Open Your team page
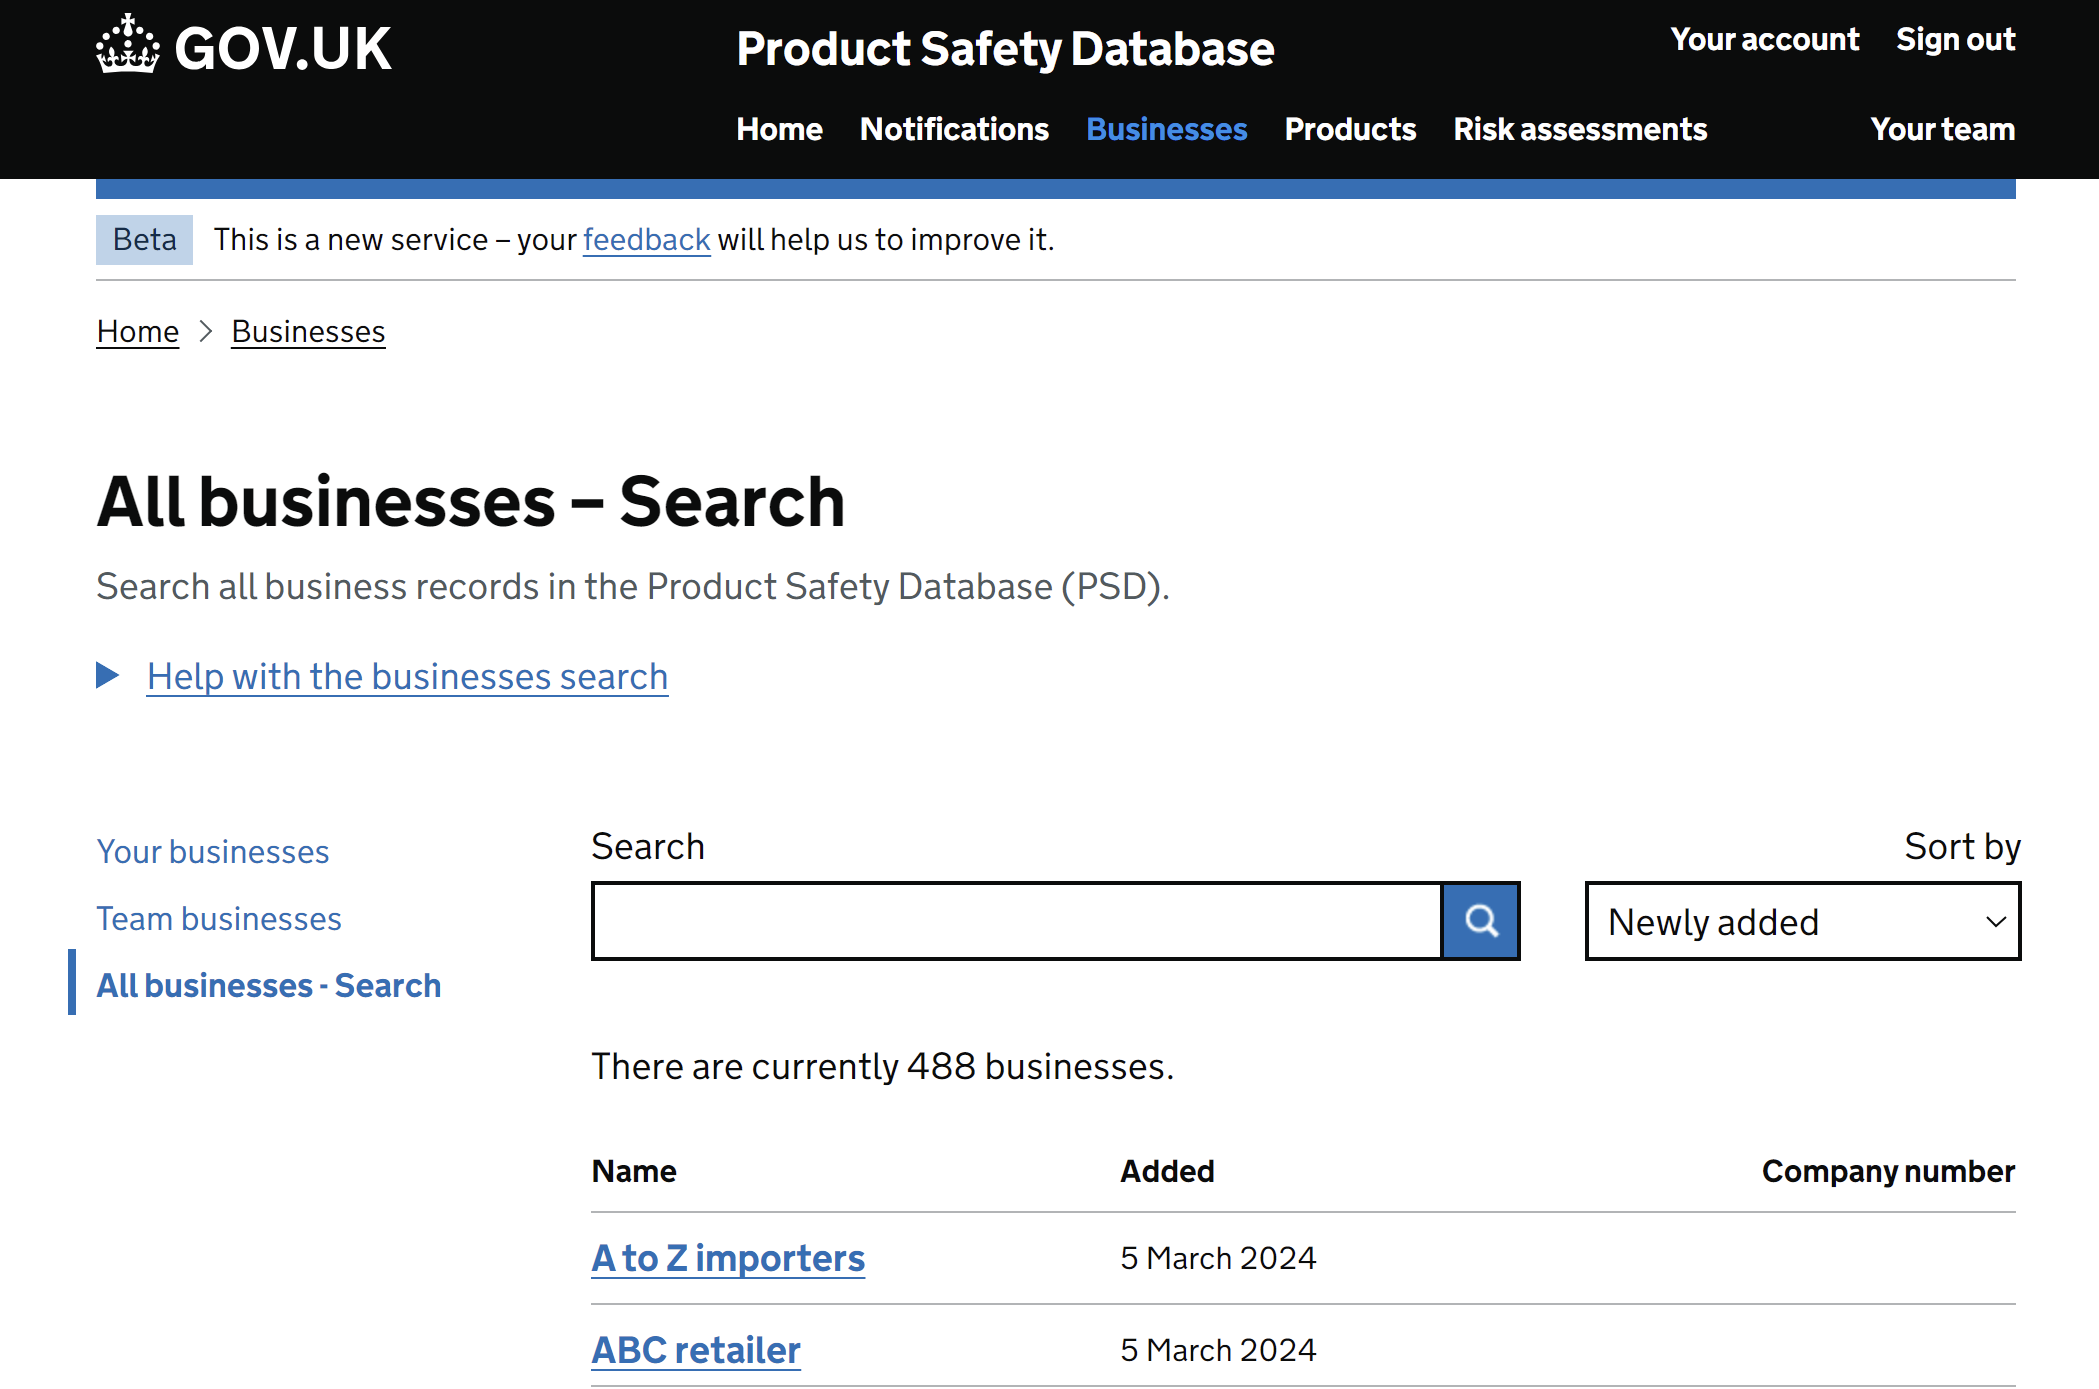2099x1389 pixels. point(1942,129)
